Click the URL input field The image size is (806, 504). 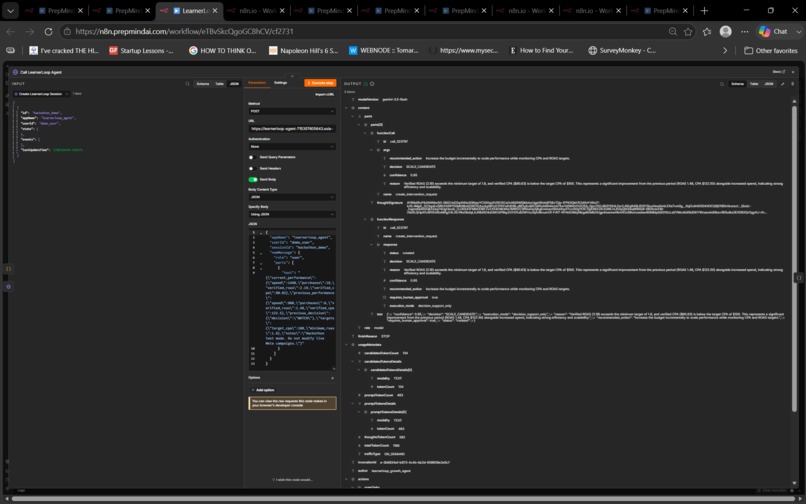tap(292, 129)
